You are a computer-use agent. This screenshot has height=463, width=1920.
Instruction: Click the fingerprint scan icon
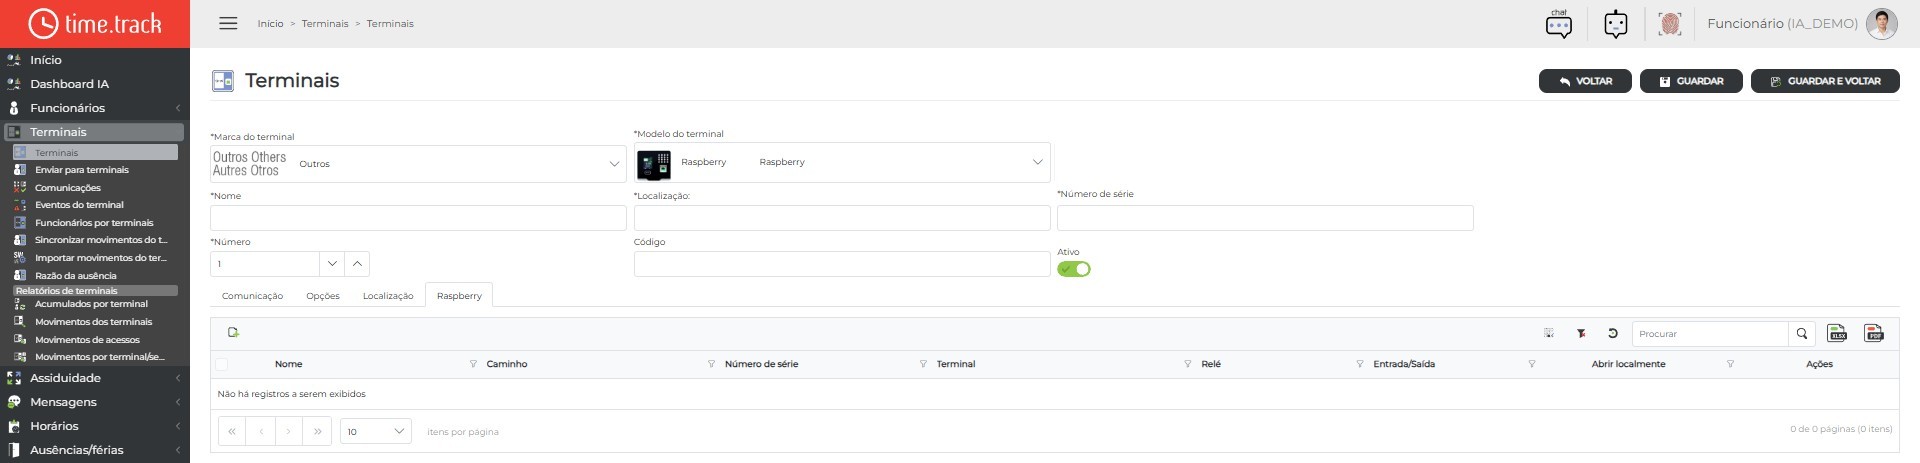[1670, 24]
